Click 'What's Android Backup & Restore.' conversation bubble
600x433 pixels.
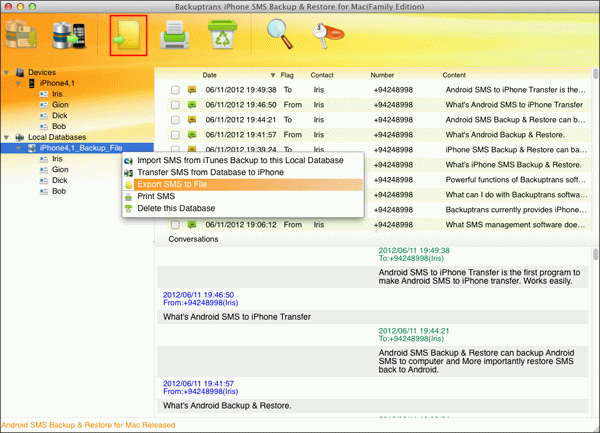pyautogui.click(x=372, y=406)
